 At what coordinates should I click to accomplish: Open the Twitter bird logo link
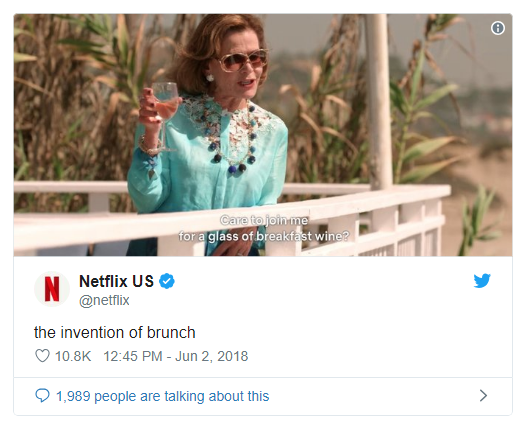482,281
